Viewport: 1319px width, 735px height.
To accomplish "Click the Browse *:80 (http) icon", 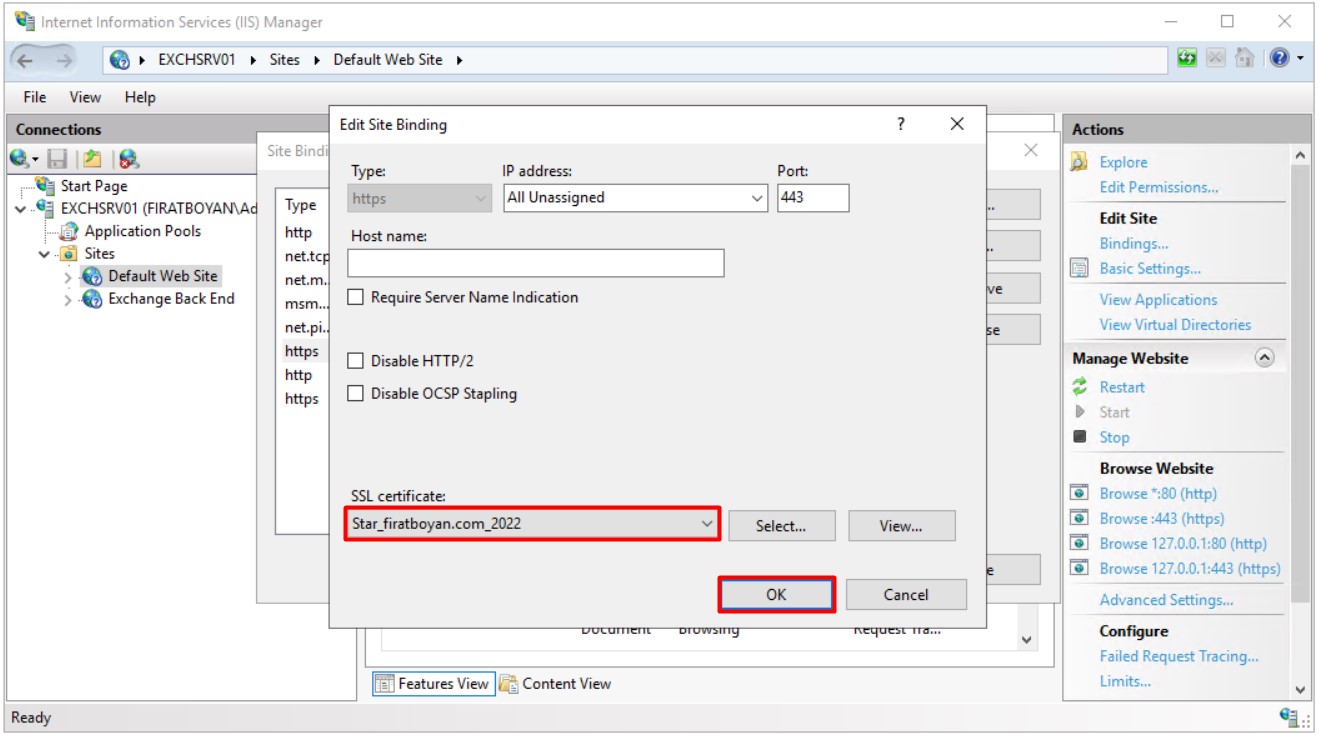I will click(x=1079, y=493).
